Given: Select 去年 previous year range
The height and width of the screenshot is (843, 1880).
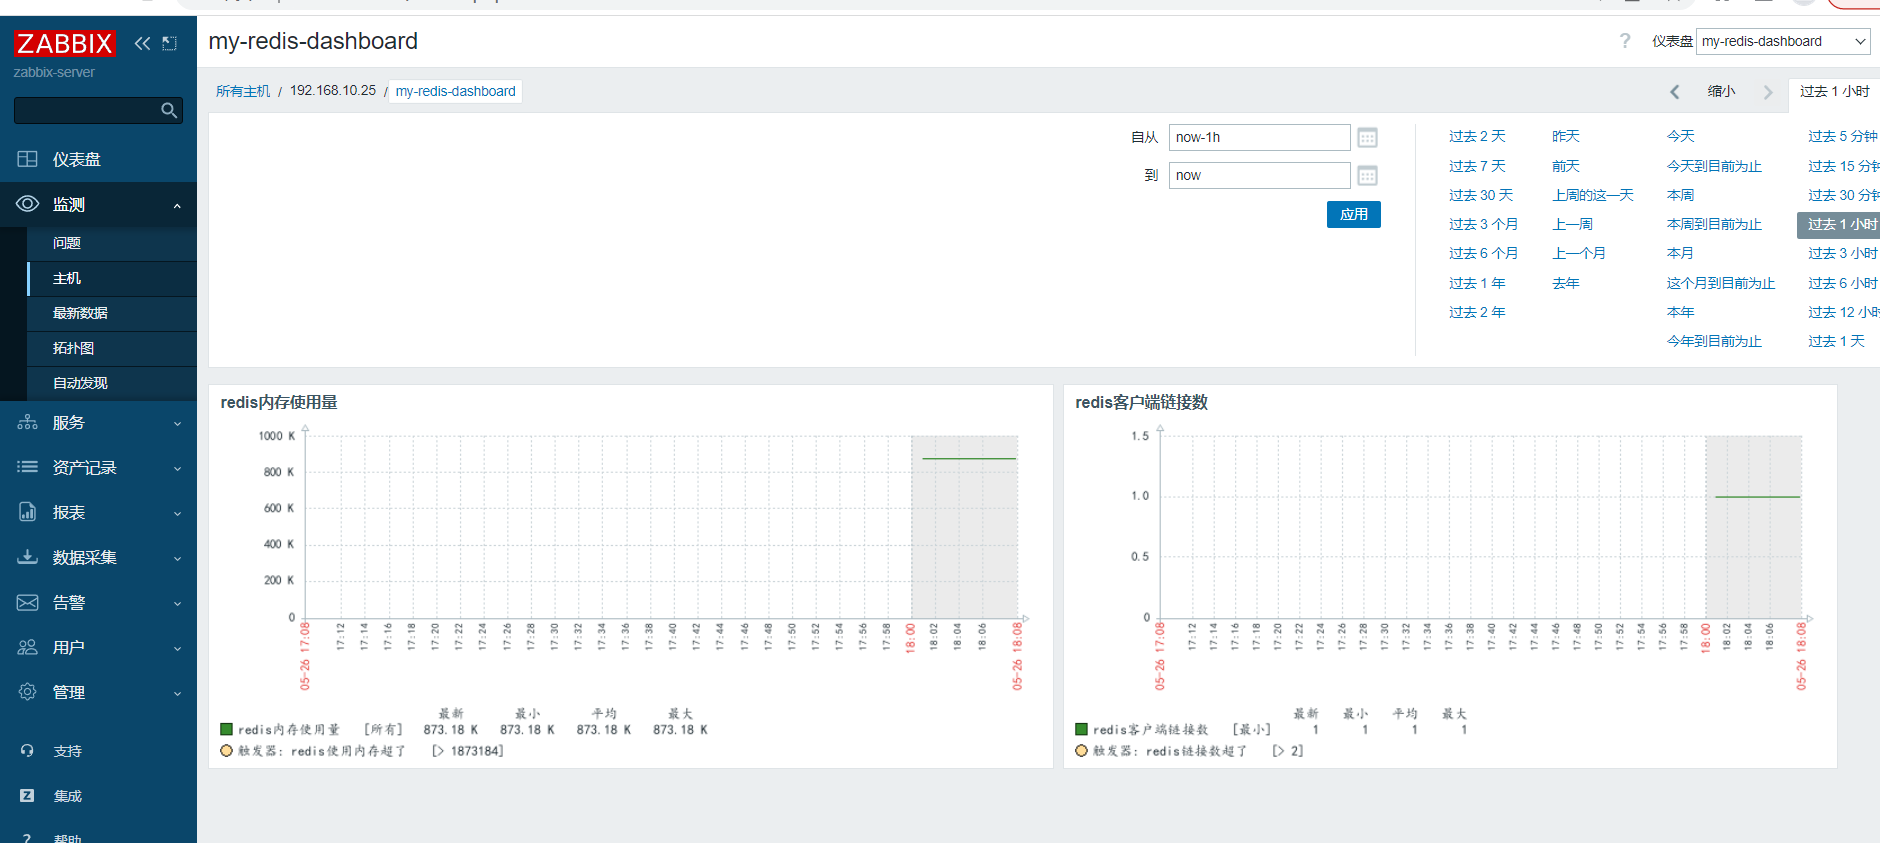Looking at the screenshot, I should 1566,283.
